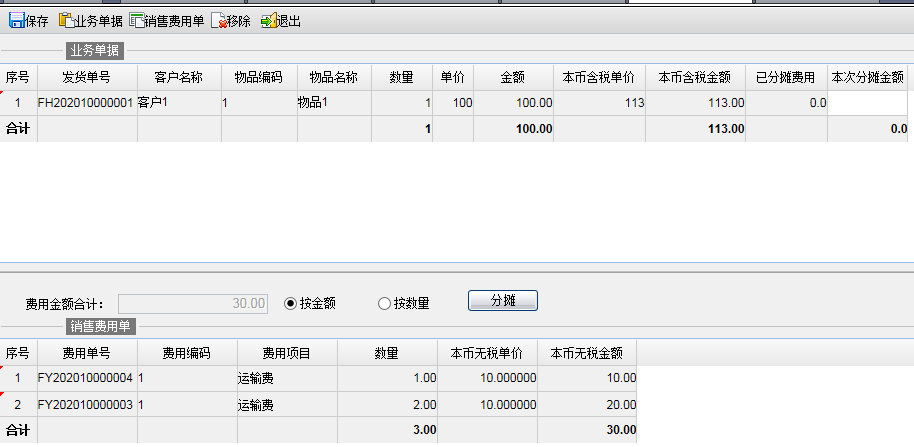Click the 本币含税金额 column header
This screenshot has height=447, width=914.
click(x=695, y=77)
